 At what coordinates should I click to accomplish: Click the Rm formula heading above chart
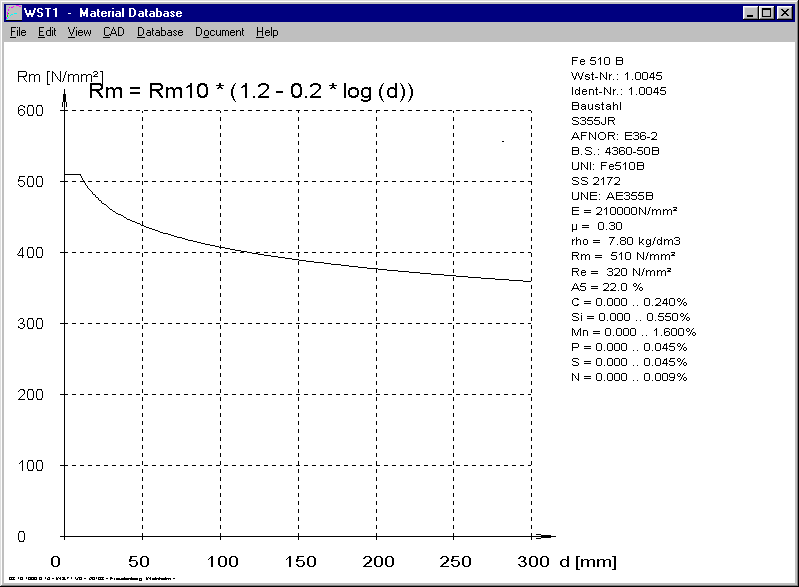[252, 91]
